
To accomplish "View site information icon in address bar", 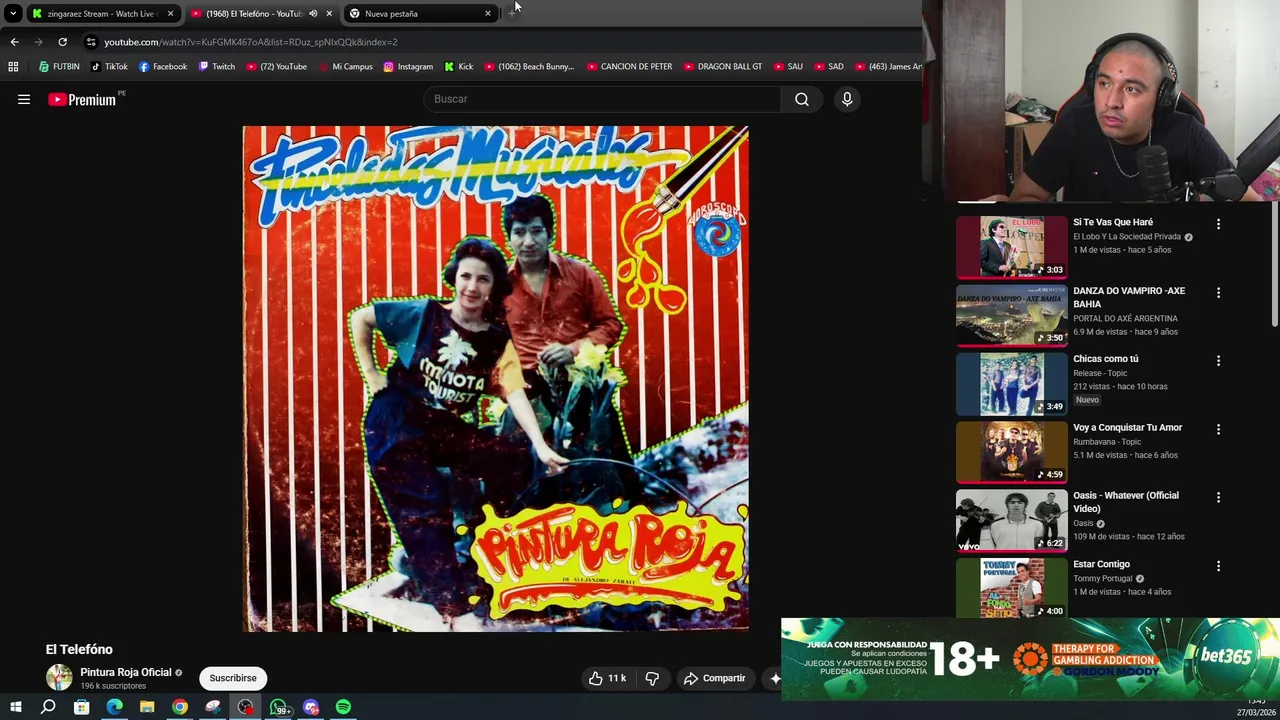I will (91, 42).
